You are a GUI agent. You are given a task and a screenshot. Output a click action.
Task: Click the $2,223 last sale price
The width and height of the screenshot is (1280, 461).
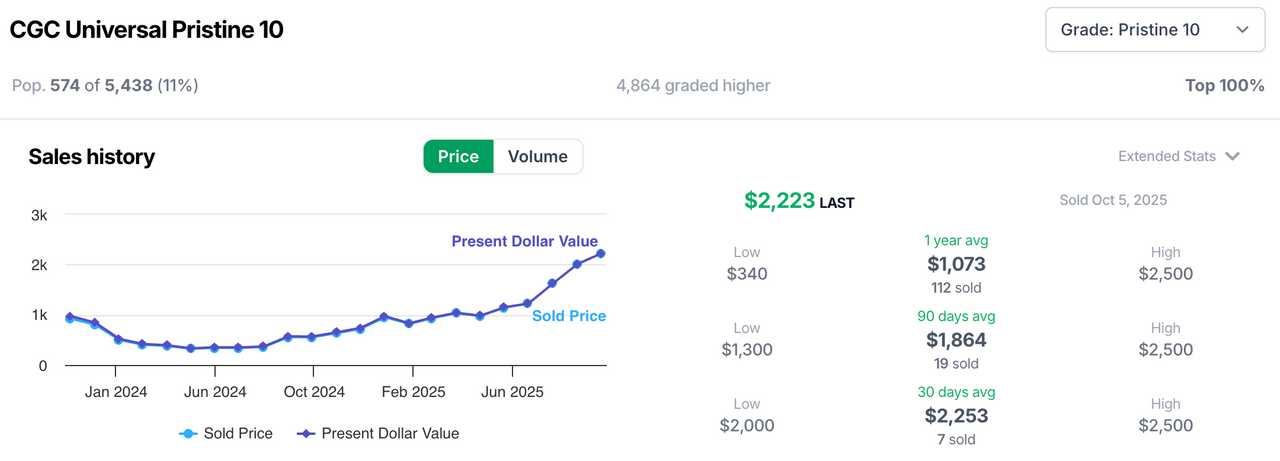[780, 201]
